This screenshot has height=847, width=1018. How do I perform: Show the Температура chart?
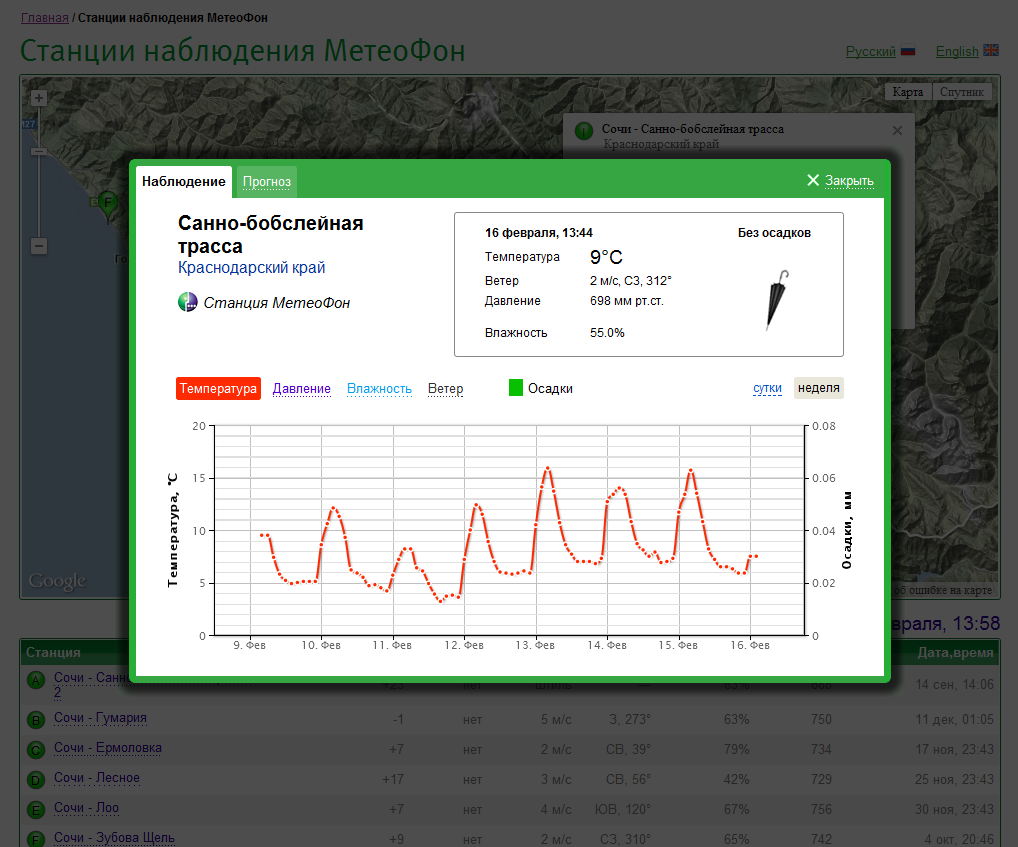click(x=218, y=388)
